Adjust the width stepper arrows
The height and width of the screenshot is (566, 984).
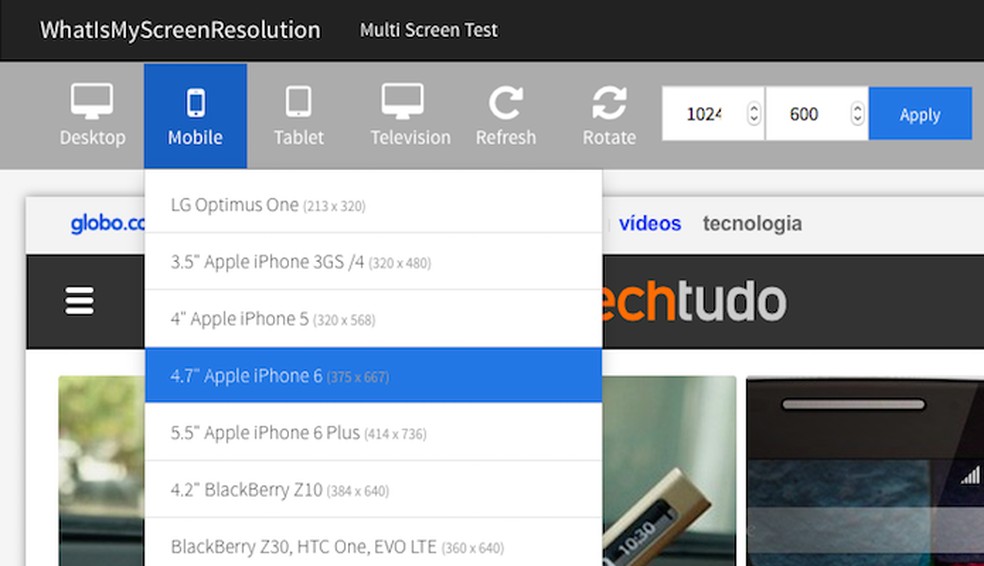pyautogui.click(x=754, y=114)
